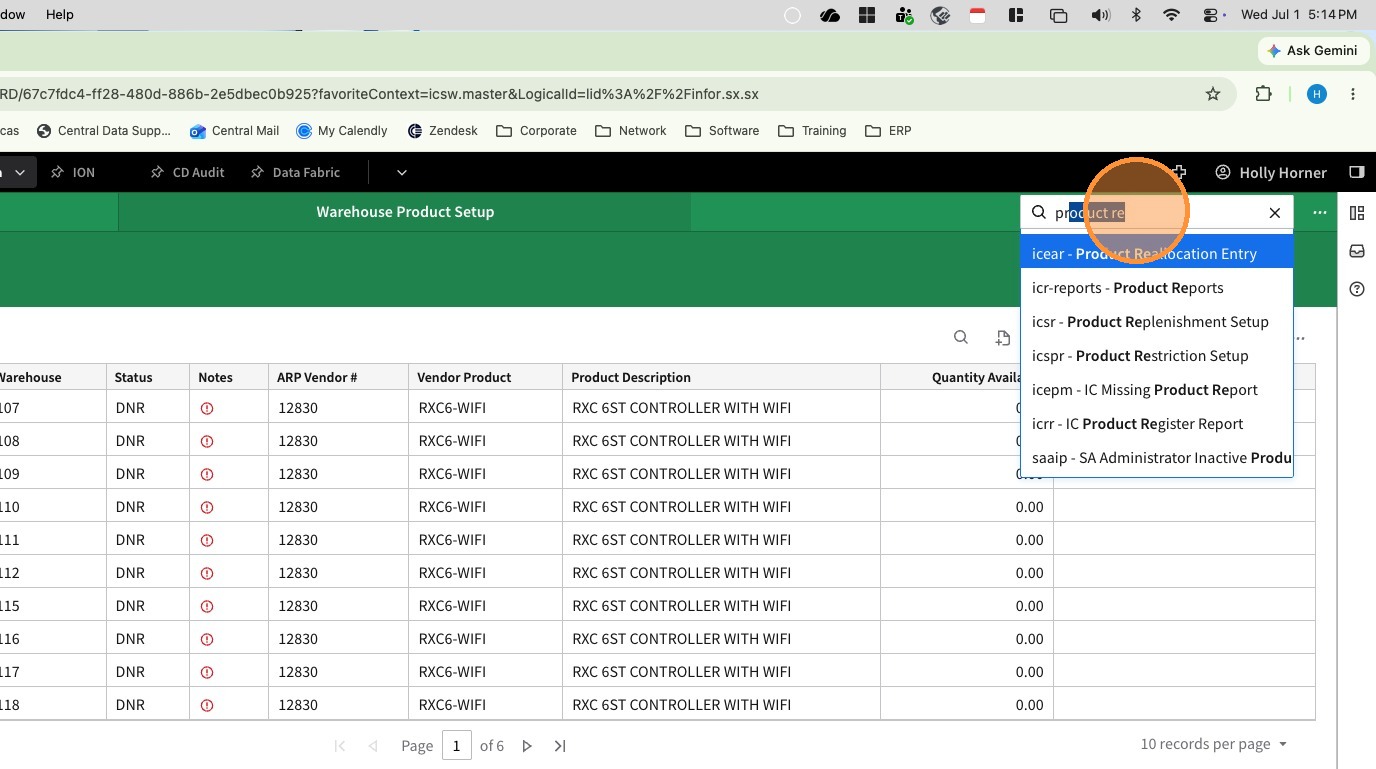This screenshot has height=769, width=1376.
Task: Open the Software bookmarks folder
Action: pos(722,131)
